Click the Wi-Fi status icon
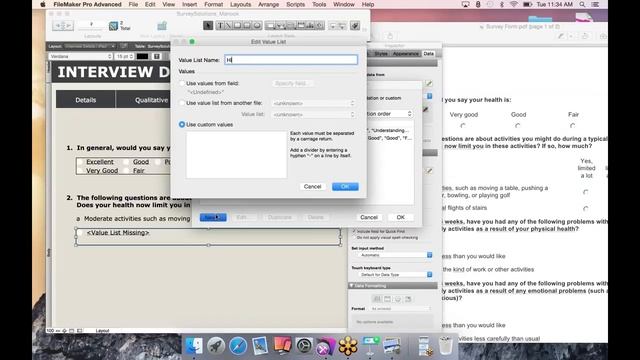Viewport: 640px width, 360px height. [514, 4]
